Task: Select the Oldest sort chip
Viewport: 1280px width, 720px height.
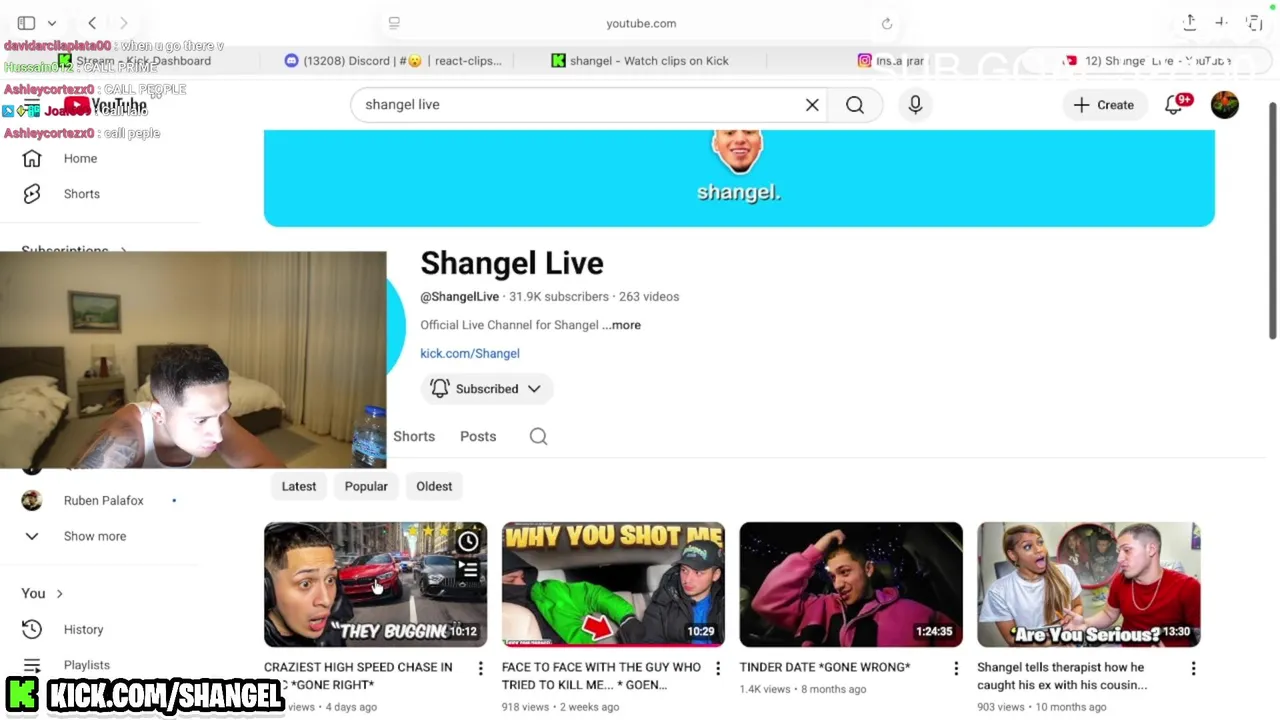Action: (x=434, y=486)
